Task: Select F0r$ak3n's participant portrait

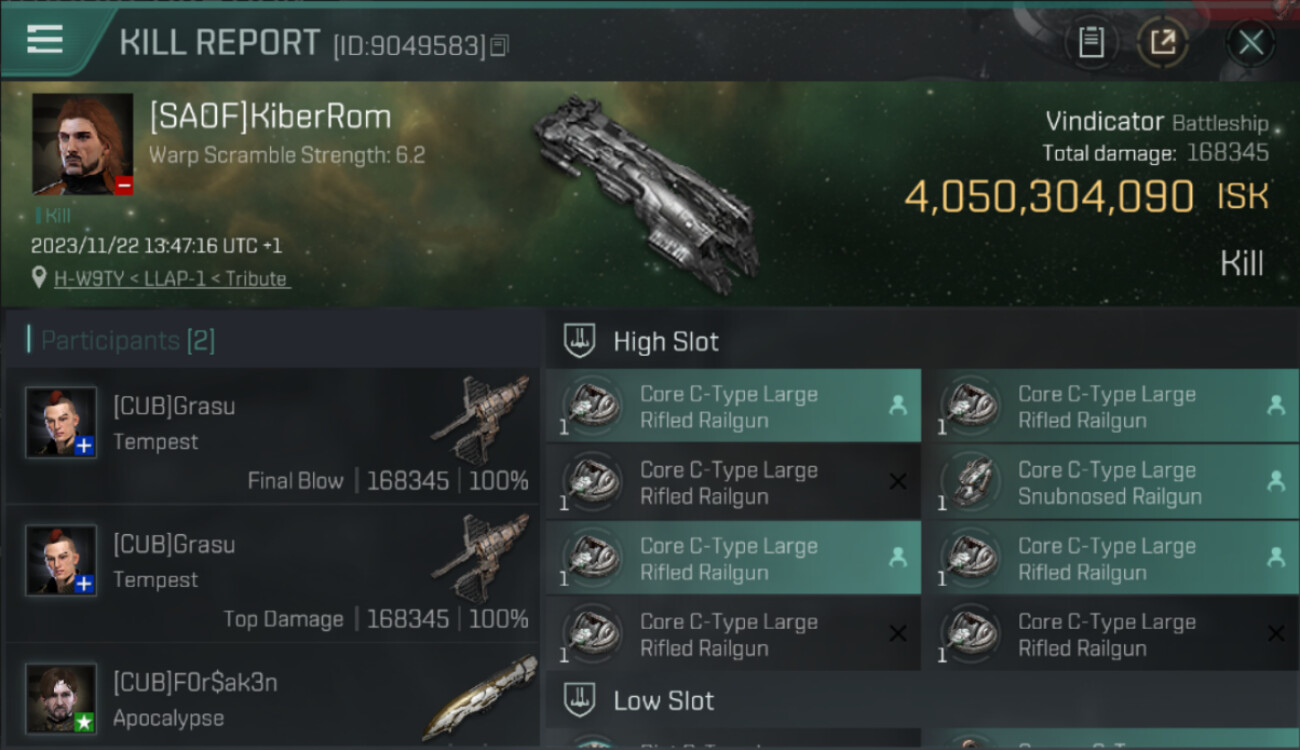Action: (x=62, y=698)
